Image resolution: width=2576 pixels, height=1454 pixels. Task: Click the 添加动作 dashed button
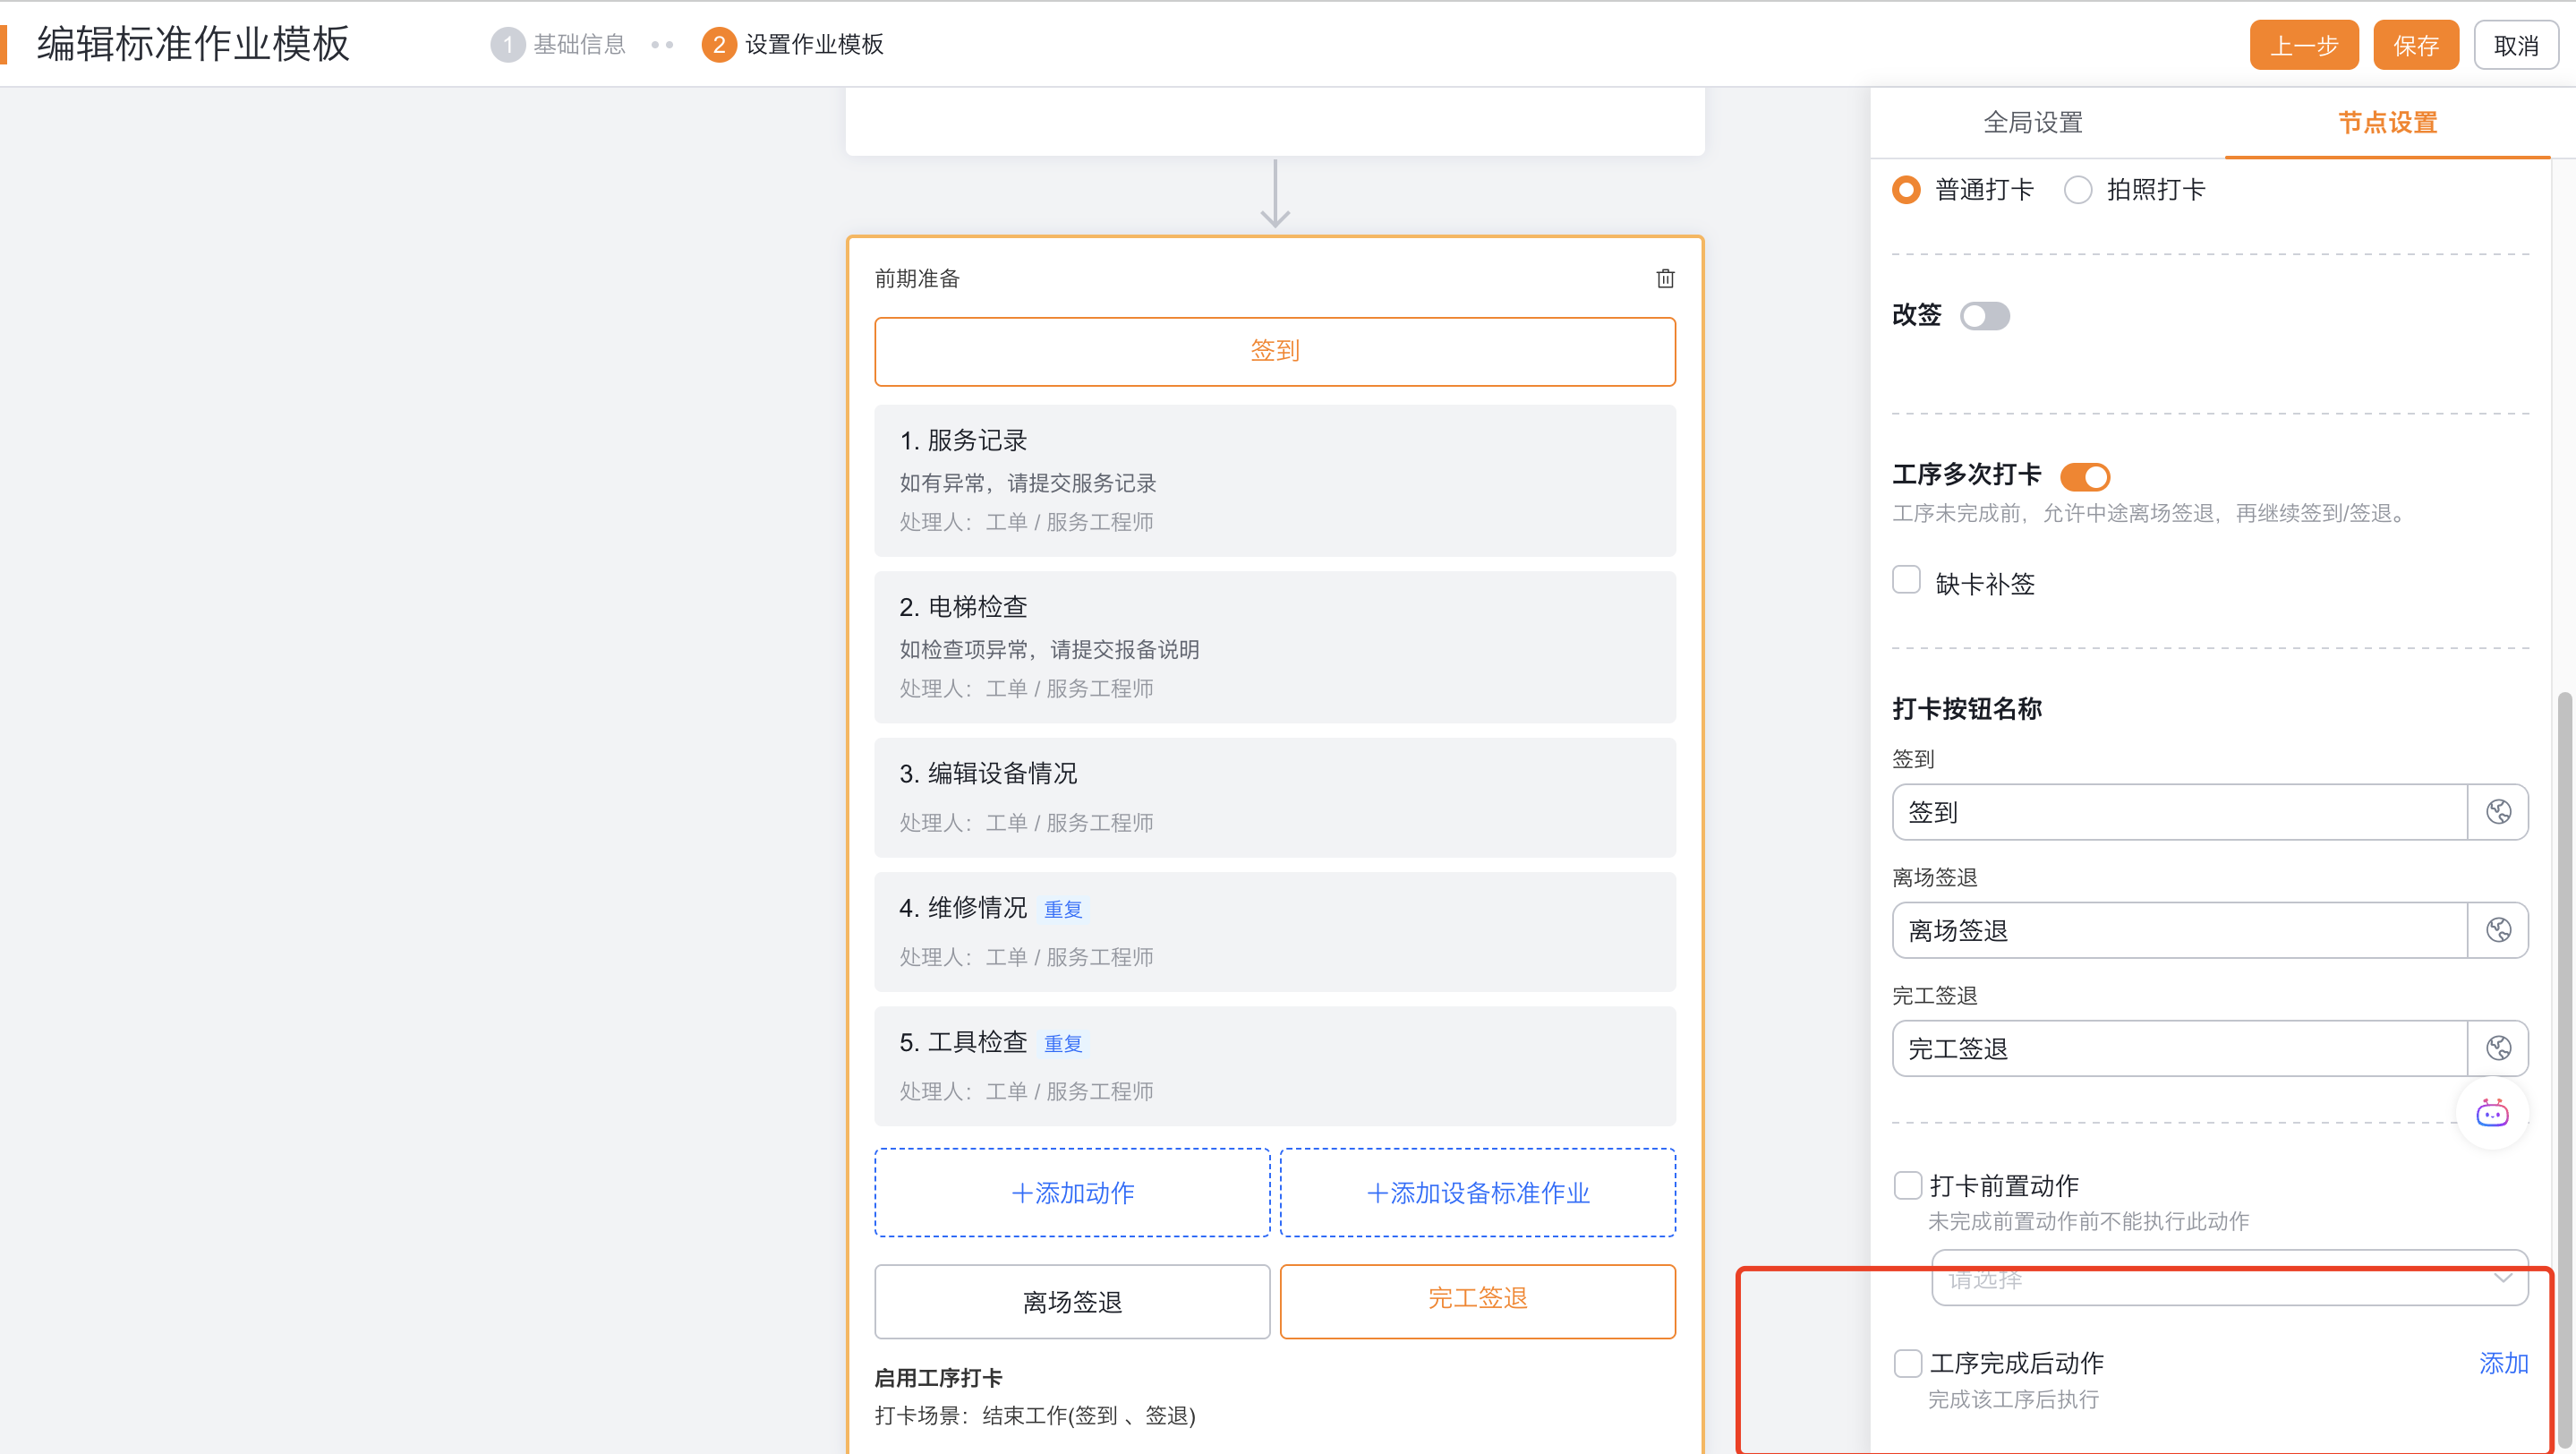1072,1193
